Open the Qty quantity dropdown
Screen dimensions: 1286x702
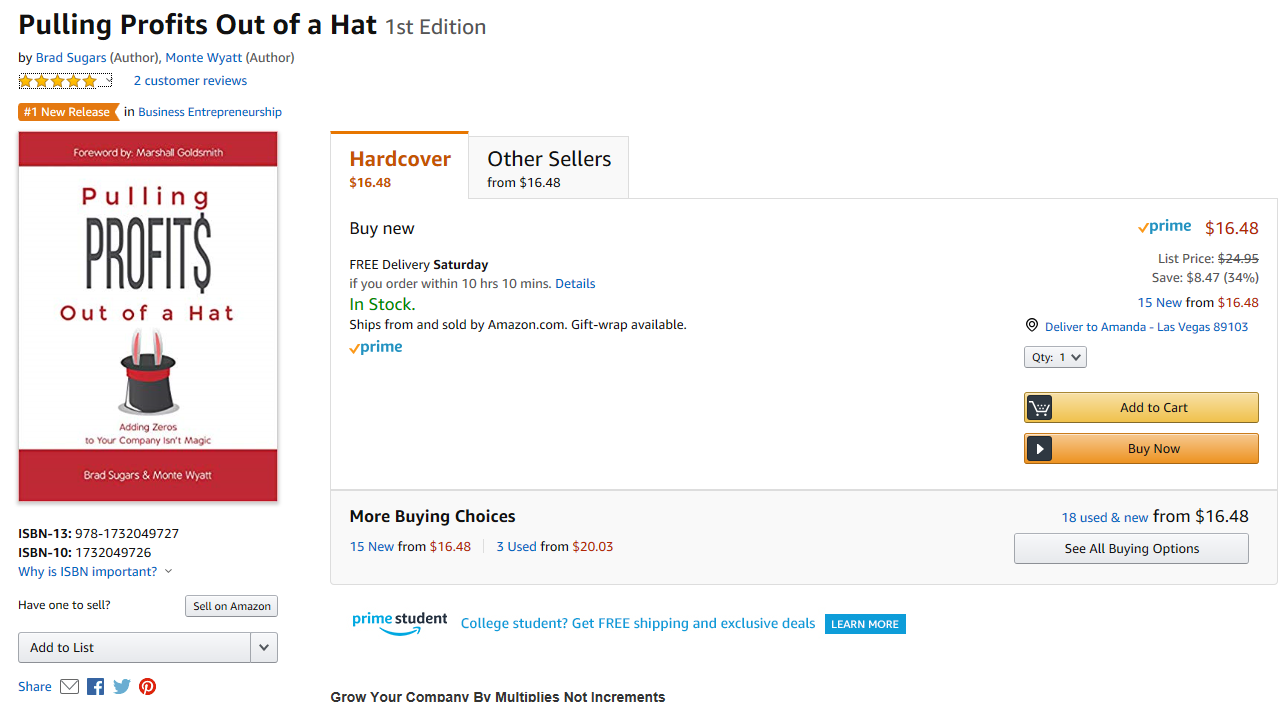click(1055, 357)
